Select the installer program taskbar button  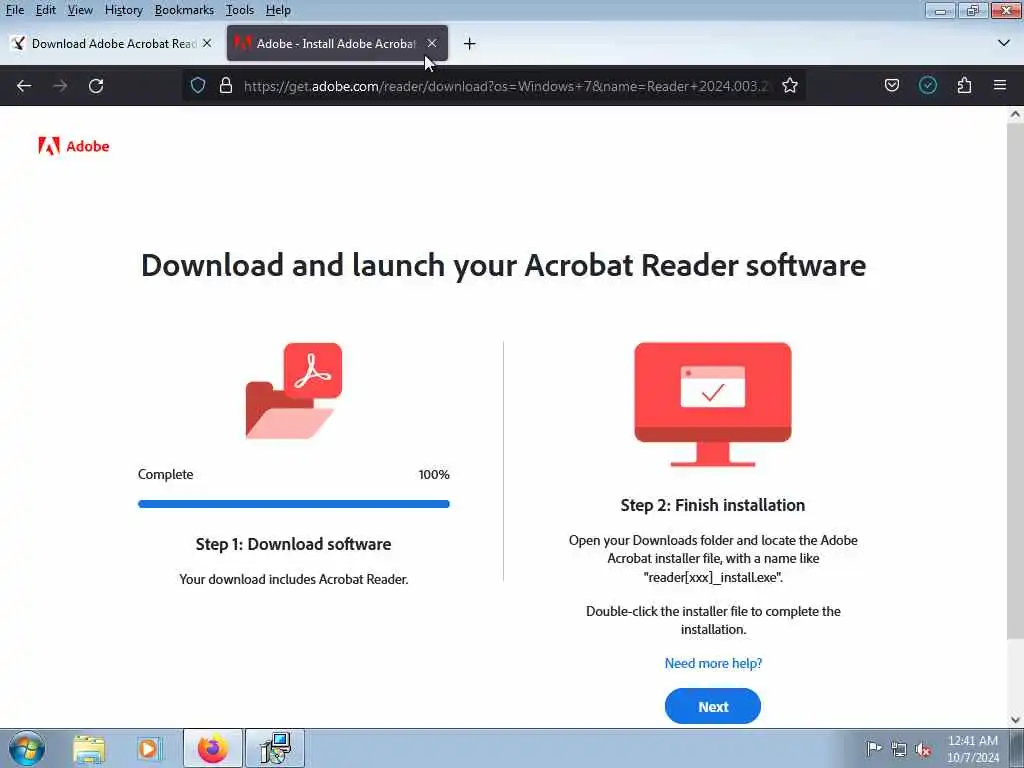click(275, 748)
